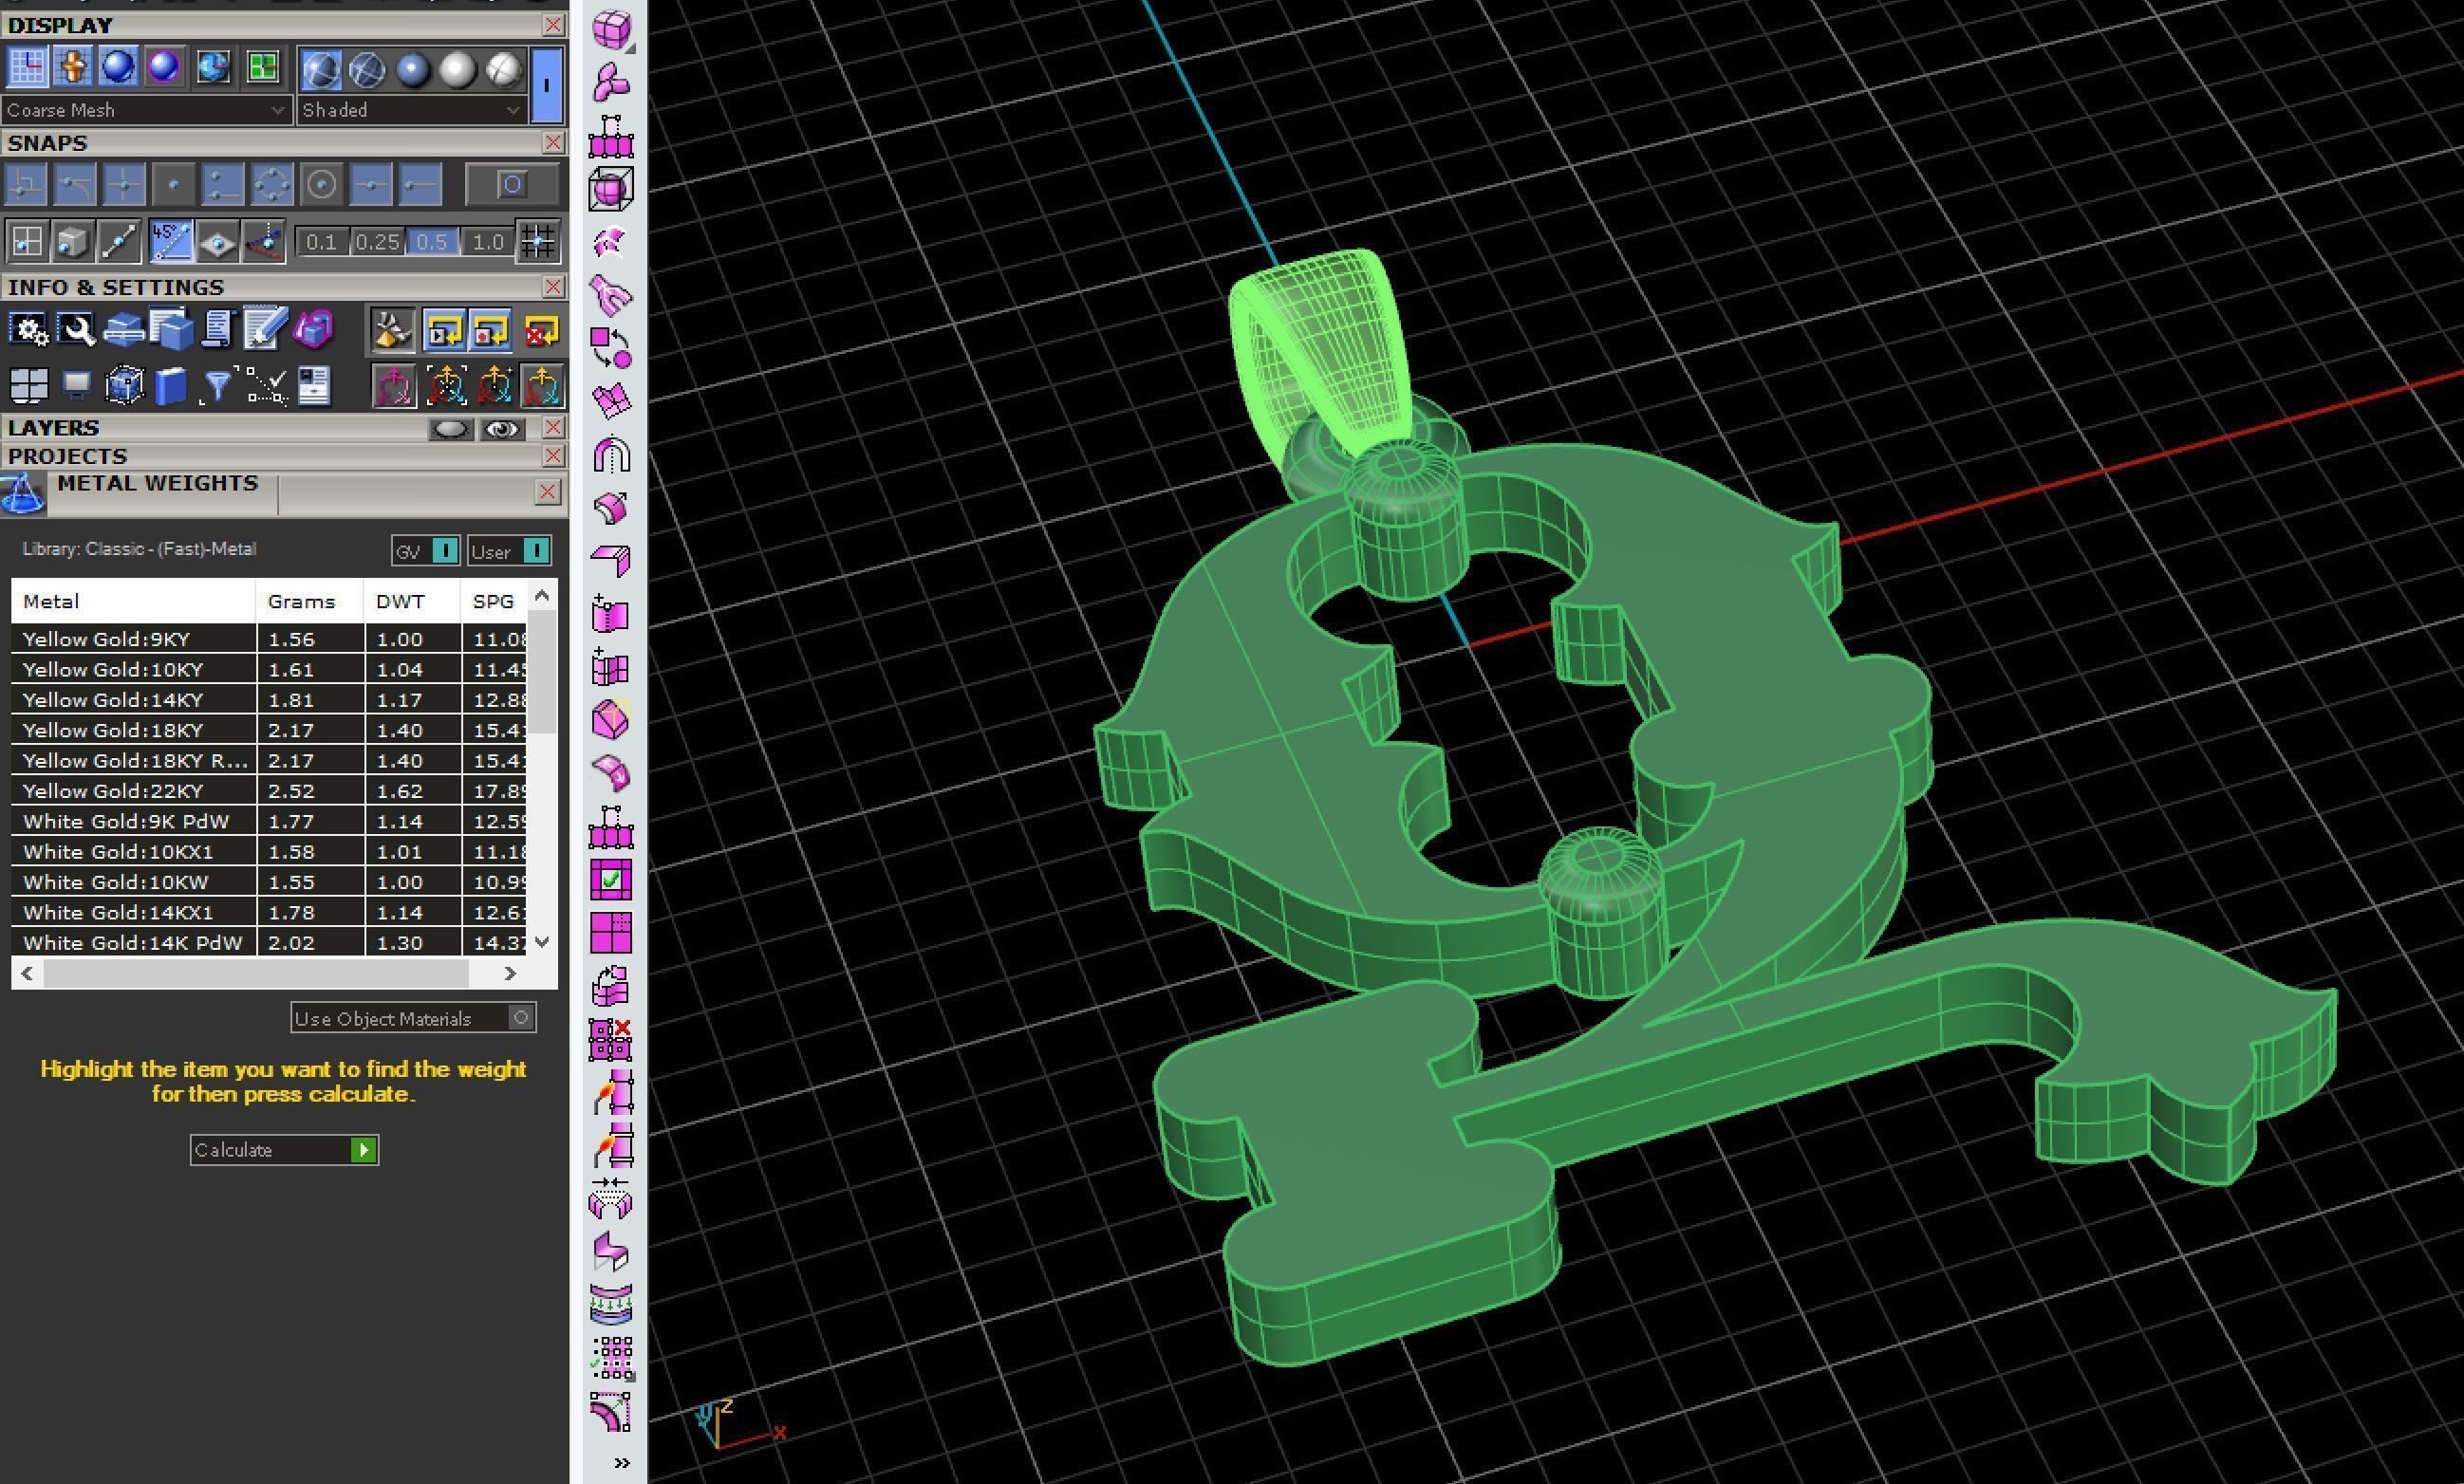Open the Coarse Mesh dropdown
The height and width of the screenshot is (1484, 2464).
tap(146, 110)
